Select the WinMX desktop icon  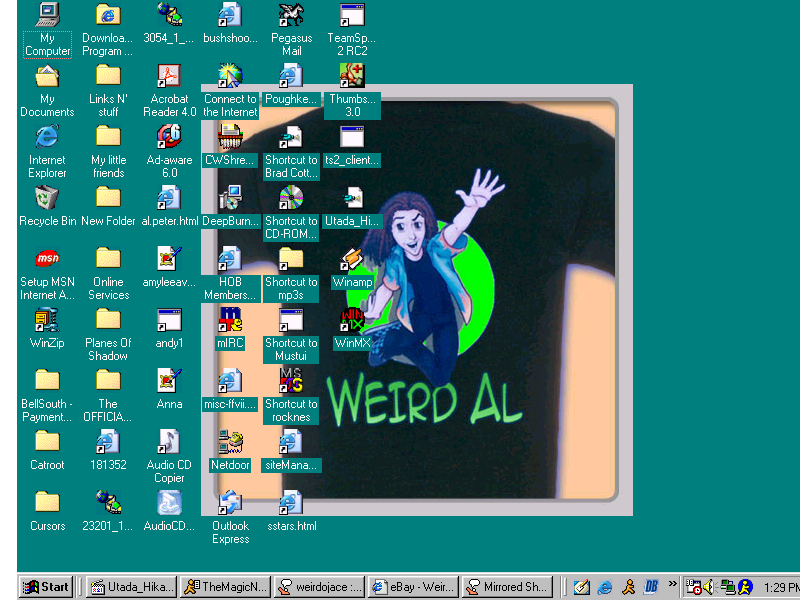coord(352,319)
